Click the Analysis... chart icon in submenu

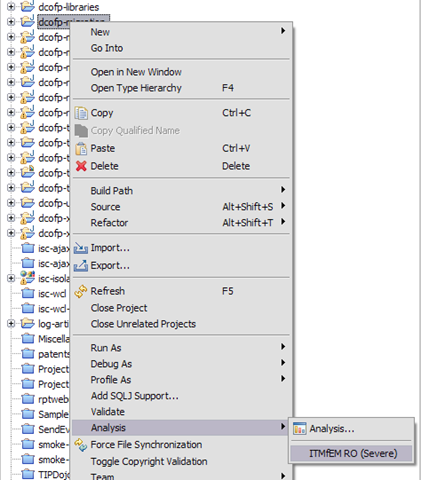pos(299,429)
